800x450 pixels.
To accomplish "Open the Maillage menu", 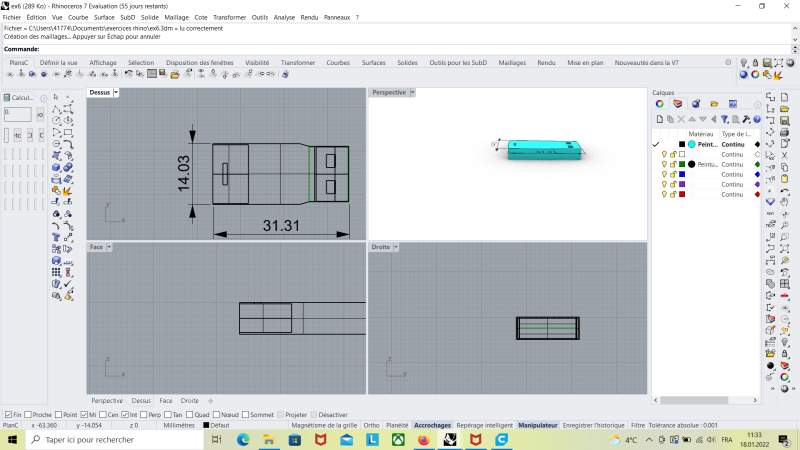I will [x=176, y=17].
